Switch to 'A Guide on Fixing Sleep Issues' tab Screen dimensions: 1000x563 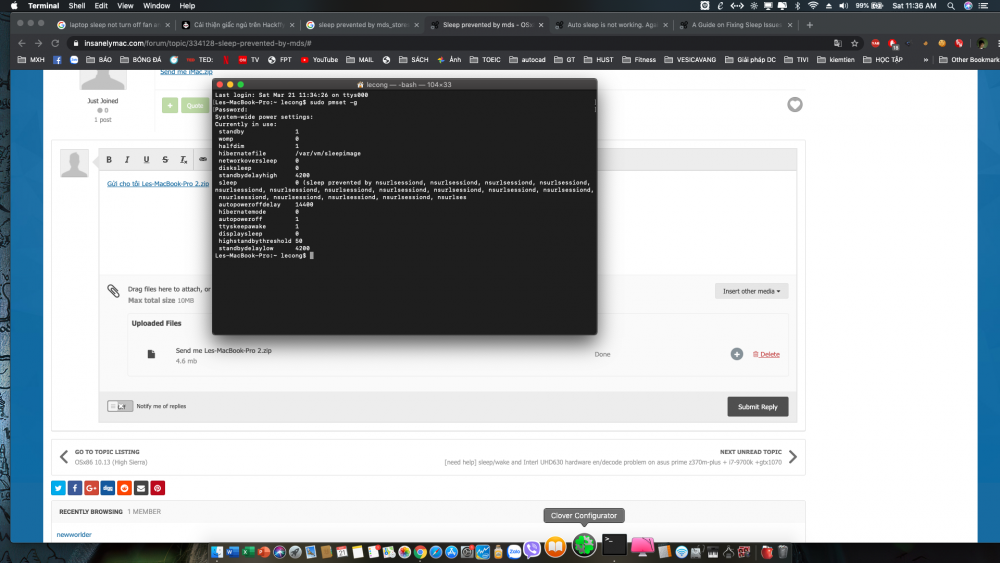736,25
